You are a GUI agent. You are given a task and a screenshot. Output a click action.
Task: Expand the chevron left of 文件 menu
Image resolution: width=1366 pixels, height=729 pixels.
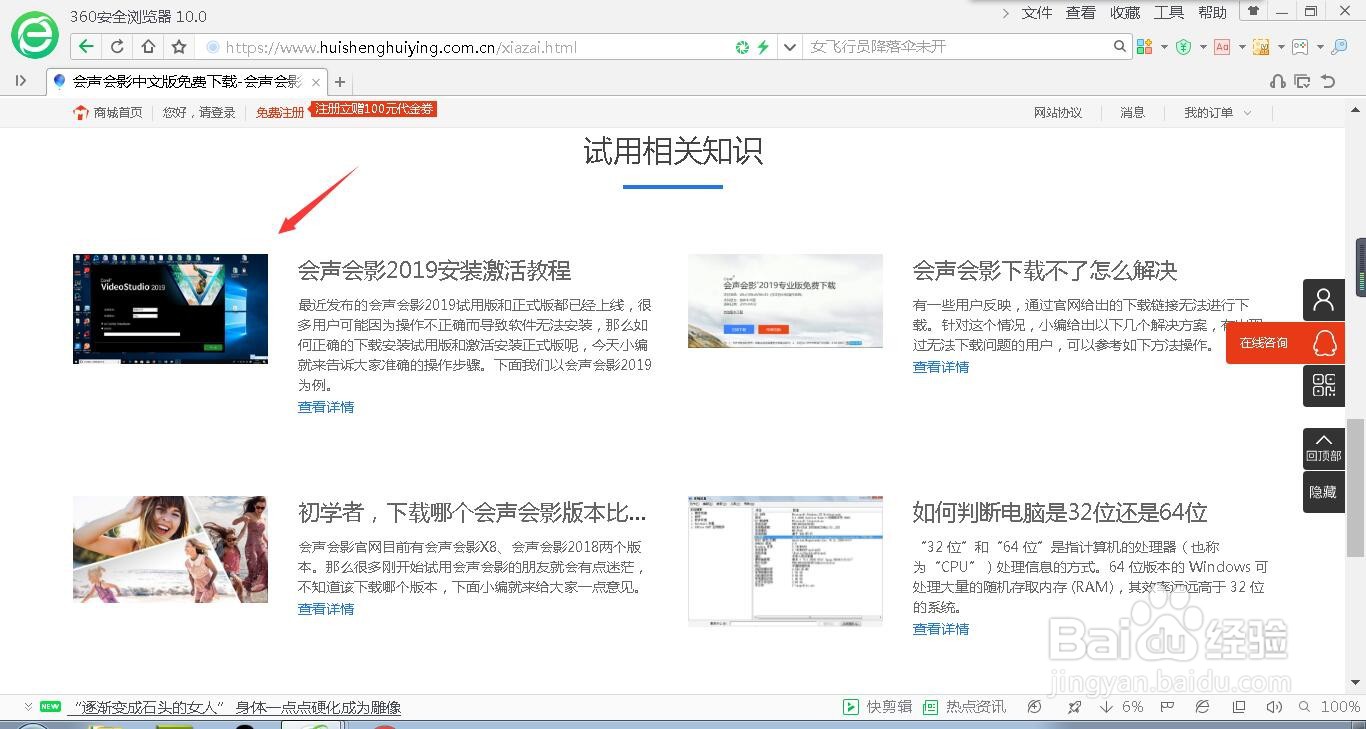point(1006,13)
